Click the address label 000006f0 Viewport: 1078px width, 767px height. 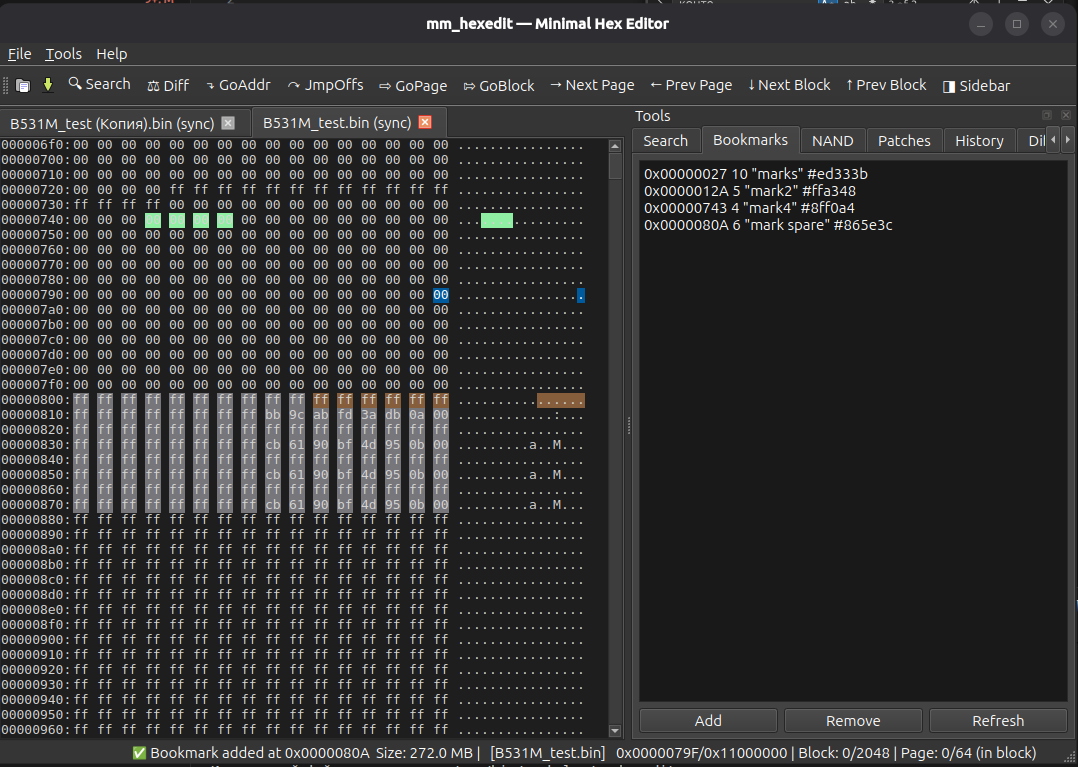[34, 145]
